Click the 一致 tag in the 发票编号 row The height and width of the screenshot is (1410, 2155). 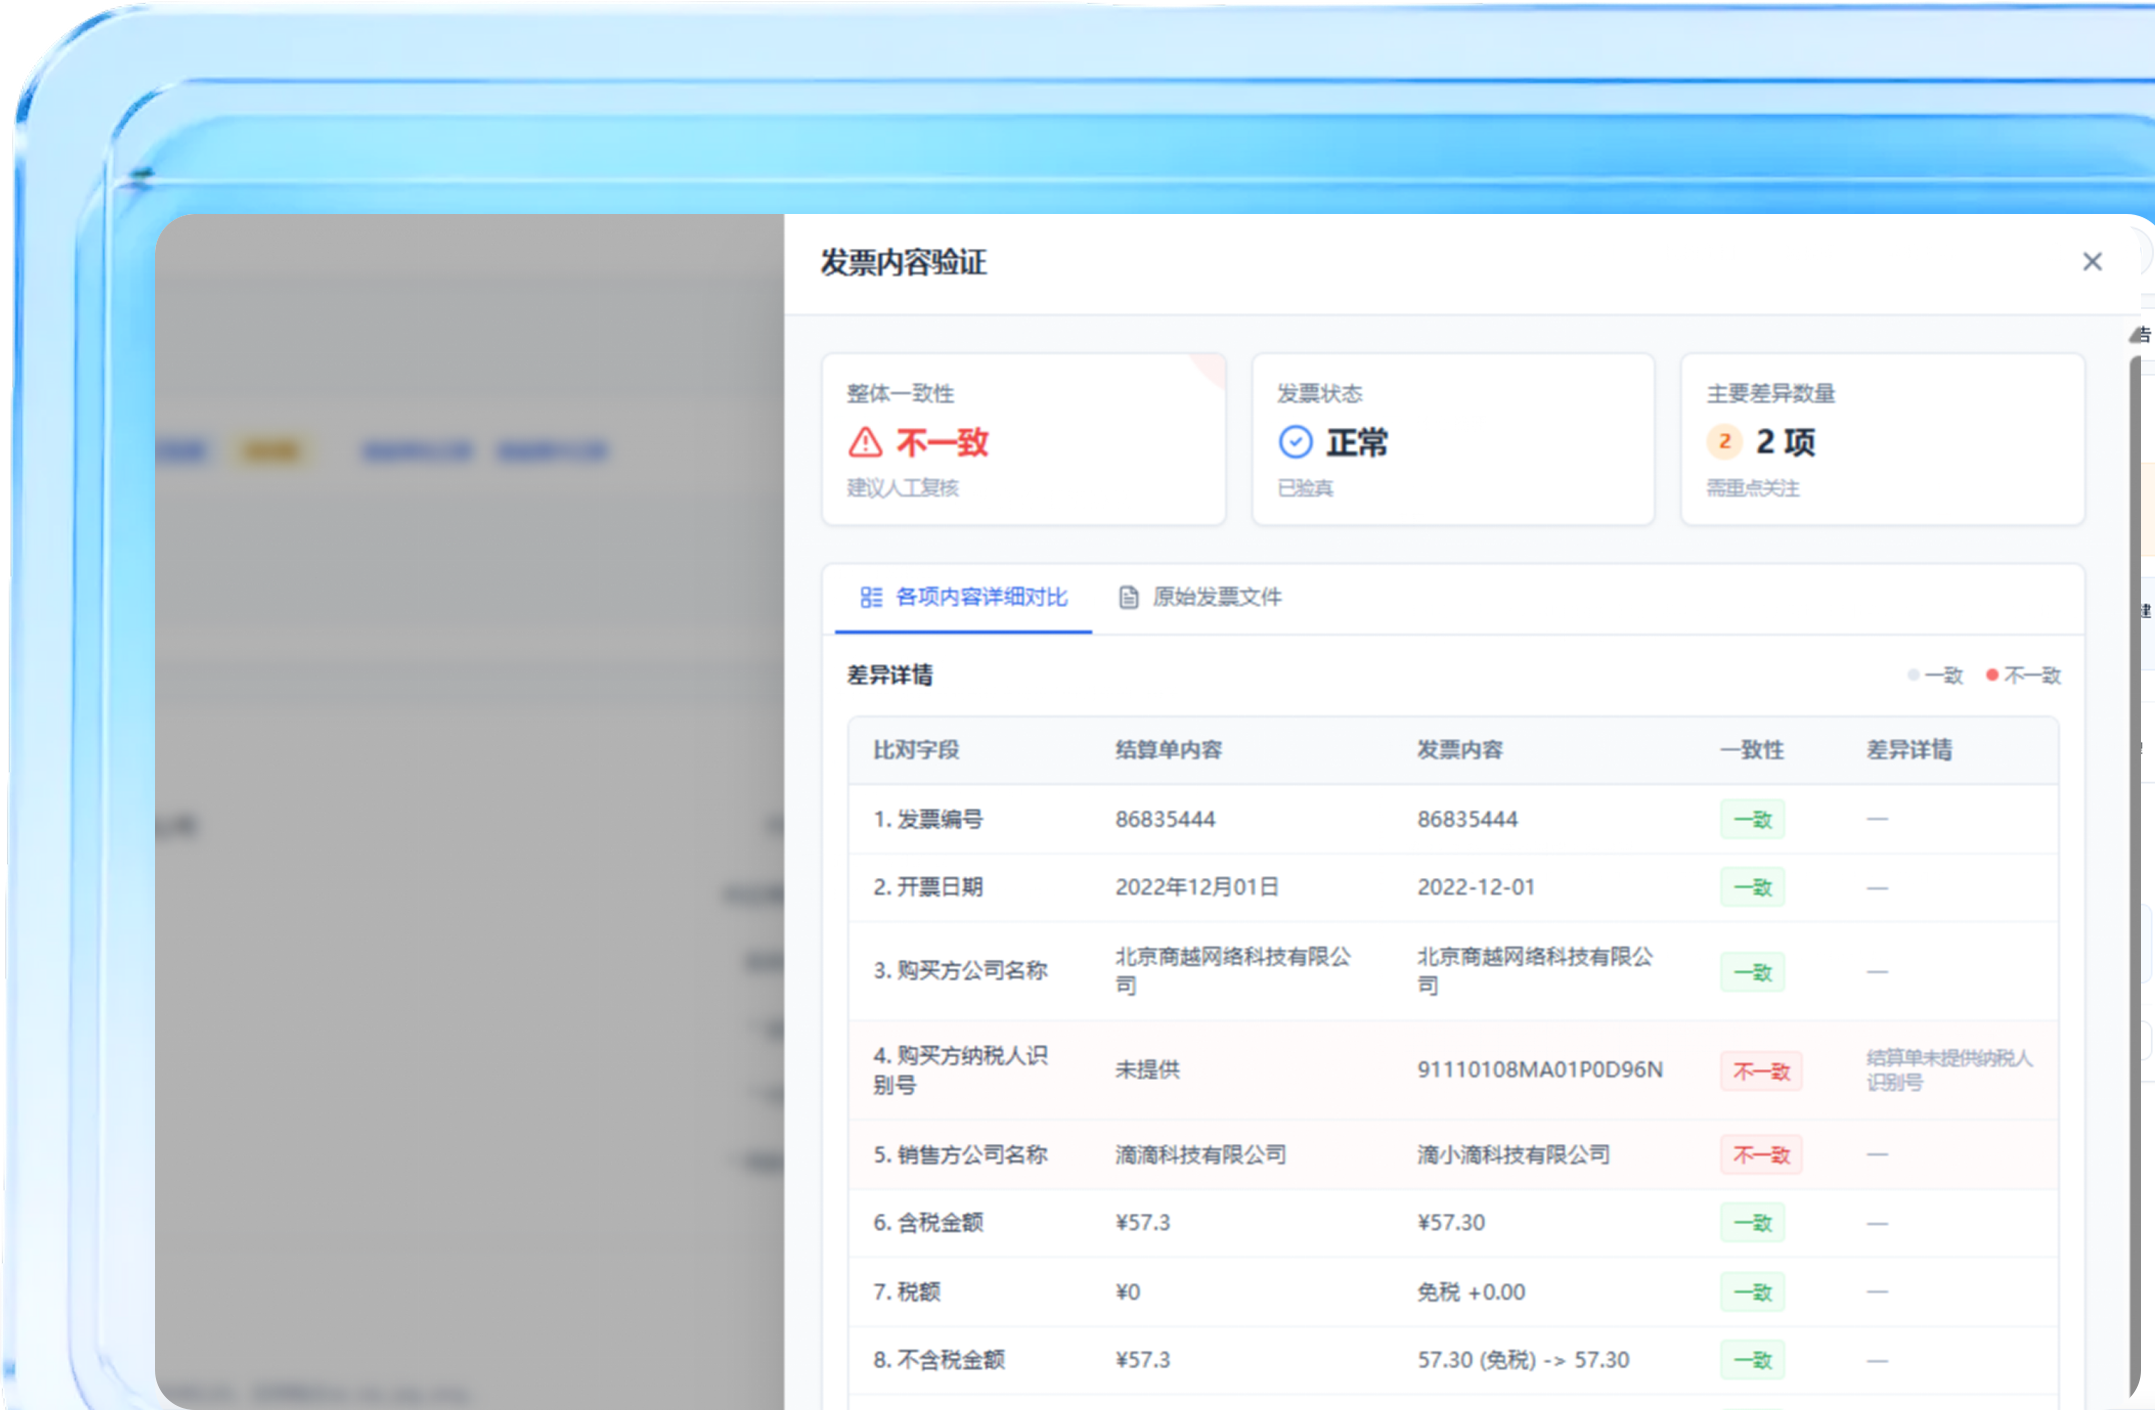[1752, 820]
